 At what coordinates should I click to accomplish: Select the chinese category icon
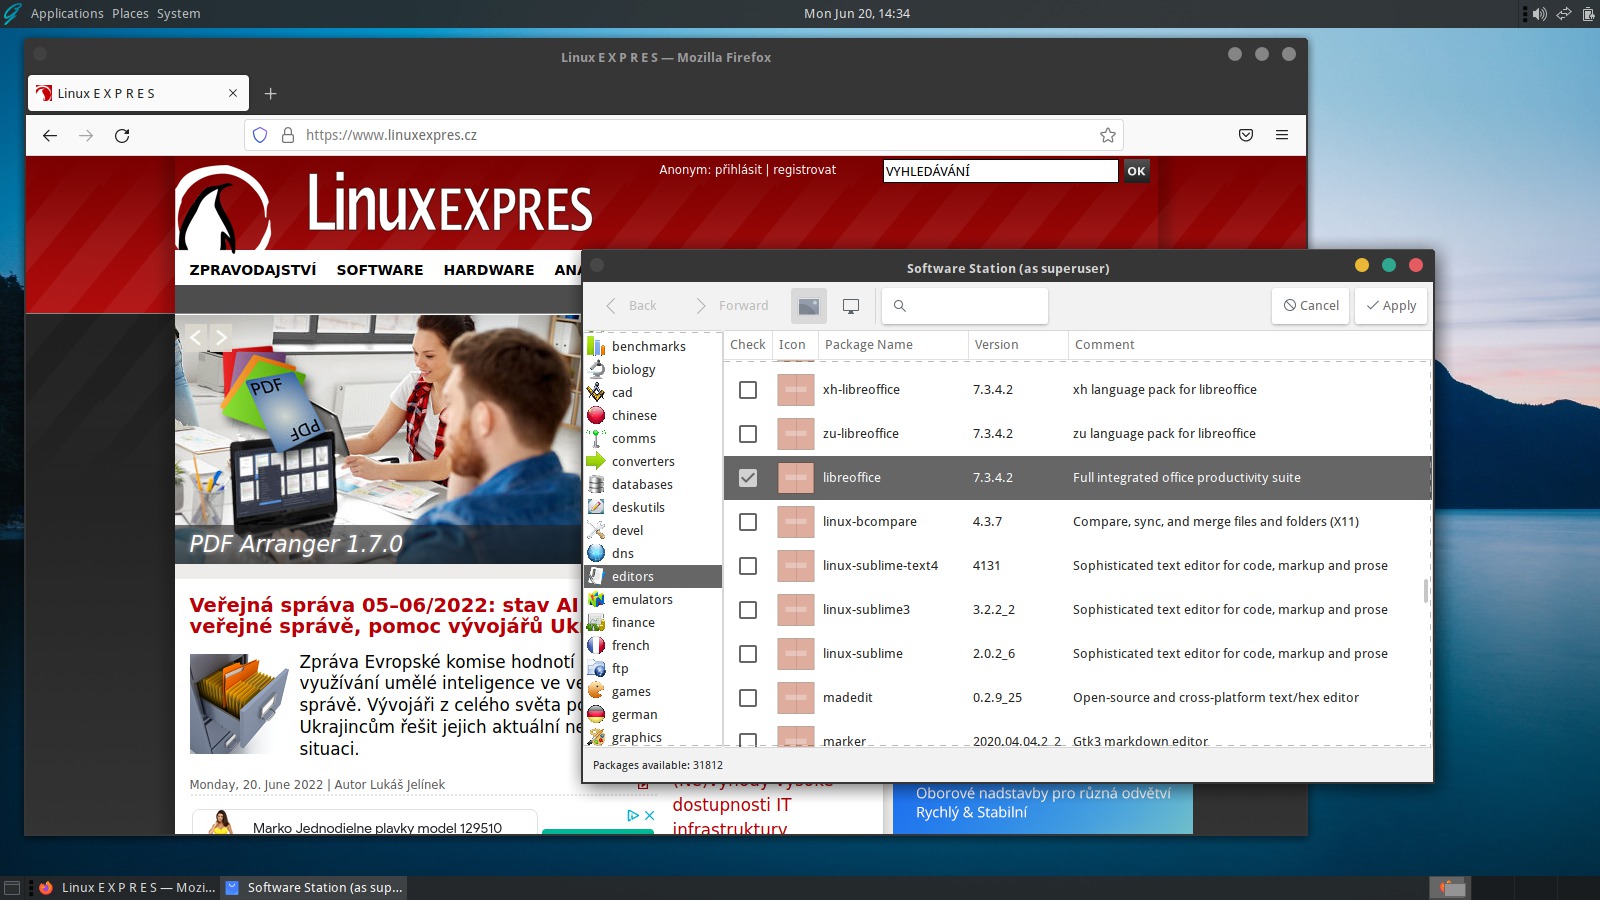click(596, 415)
